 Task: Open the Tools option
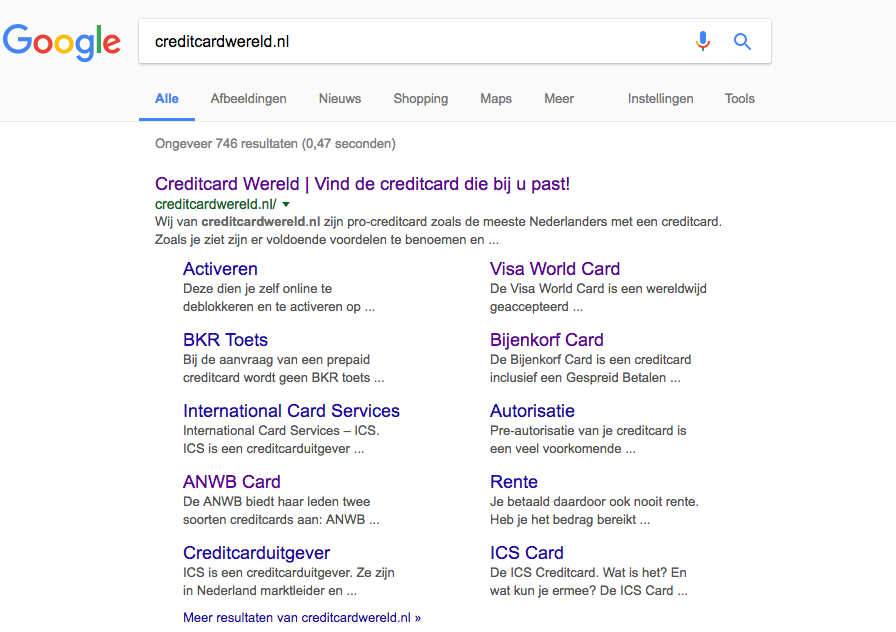point(740,98)
